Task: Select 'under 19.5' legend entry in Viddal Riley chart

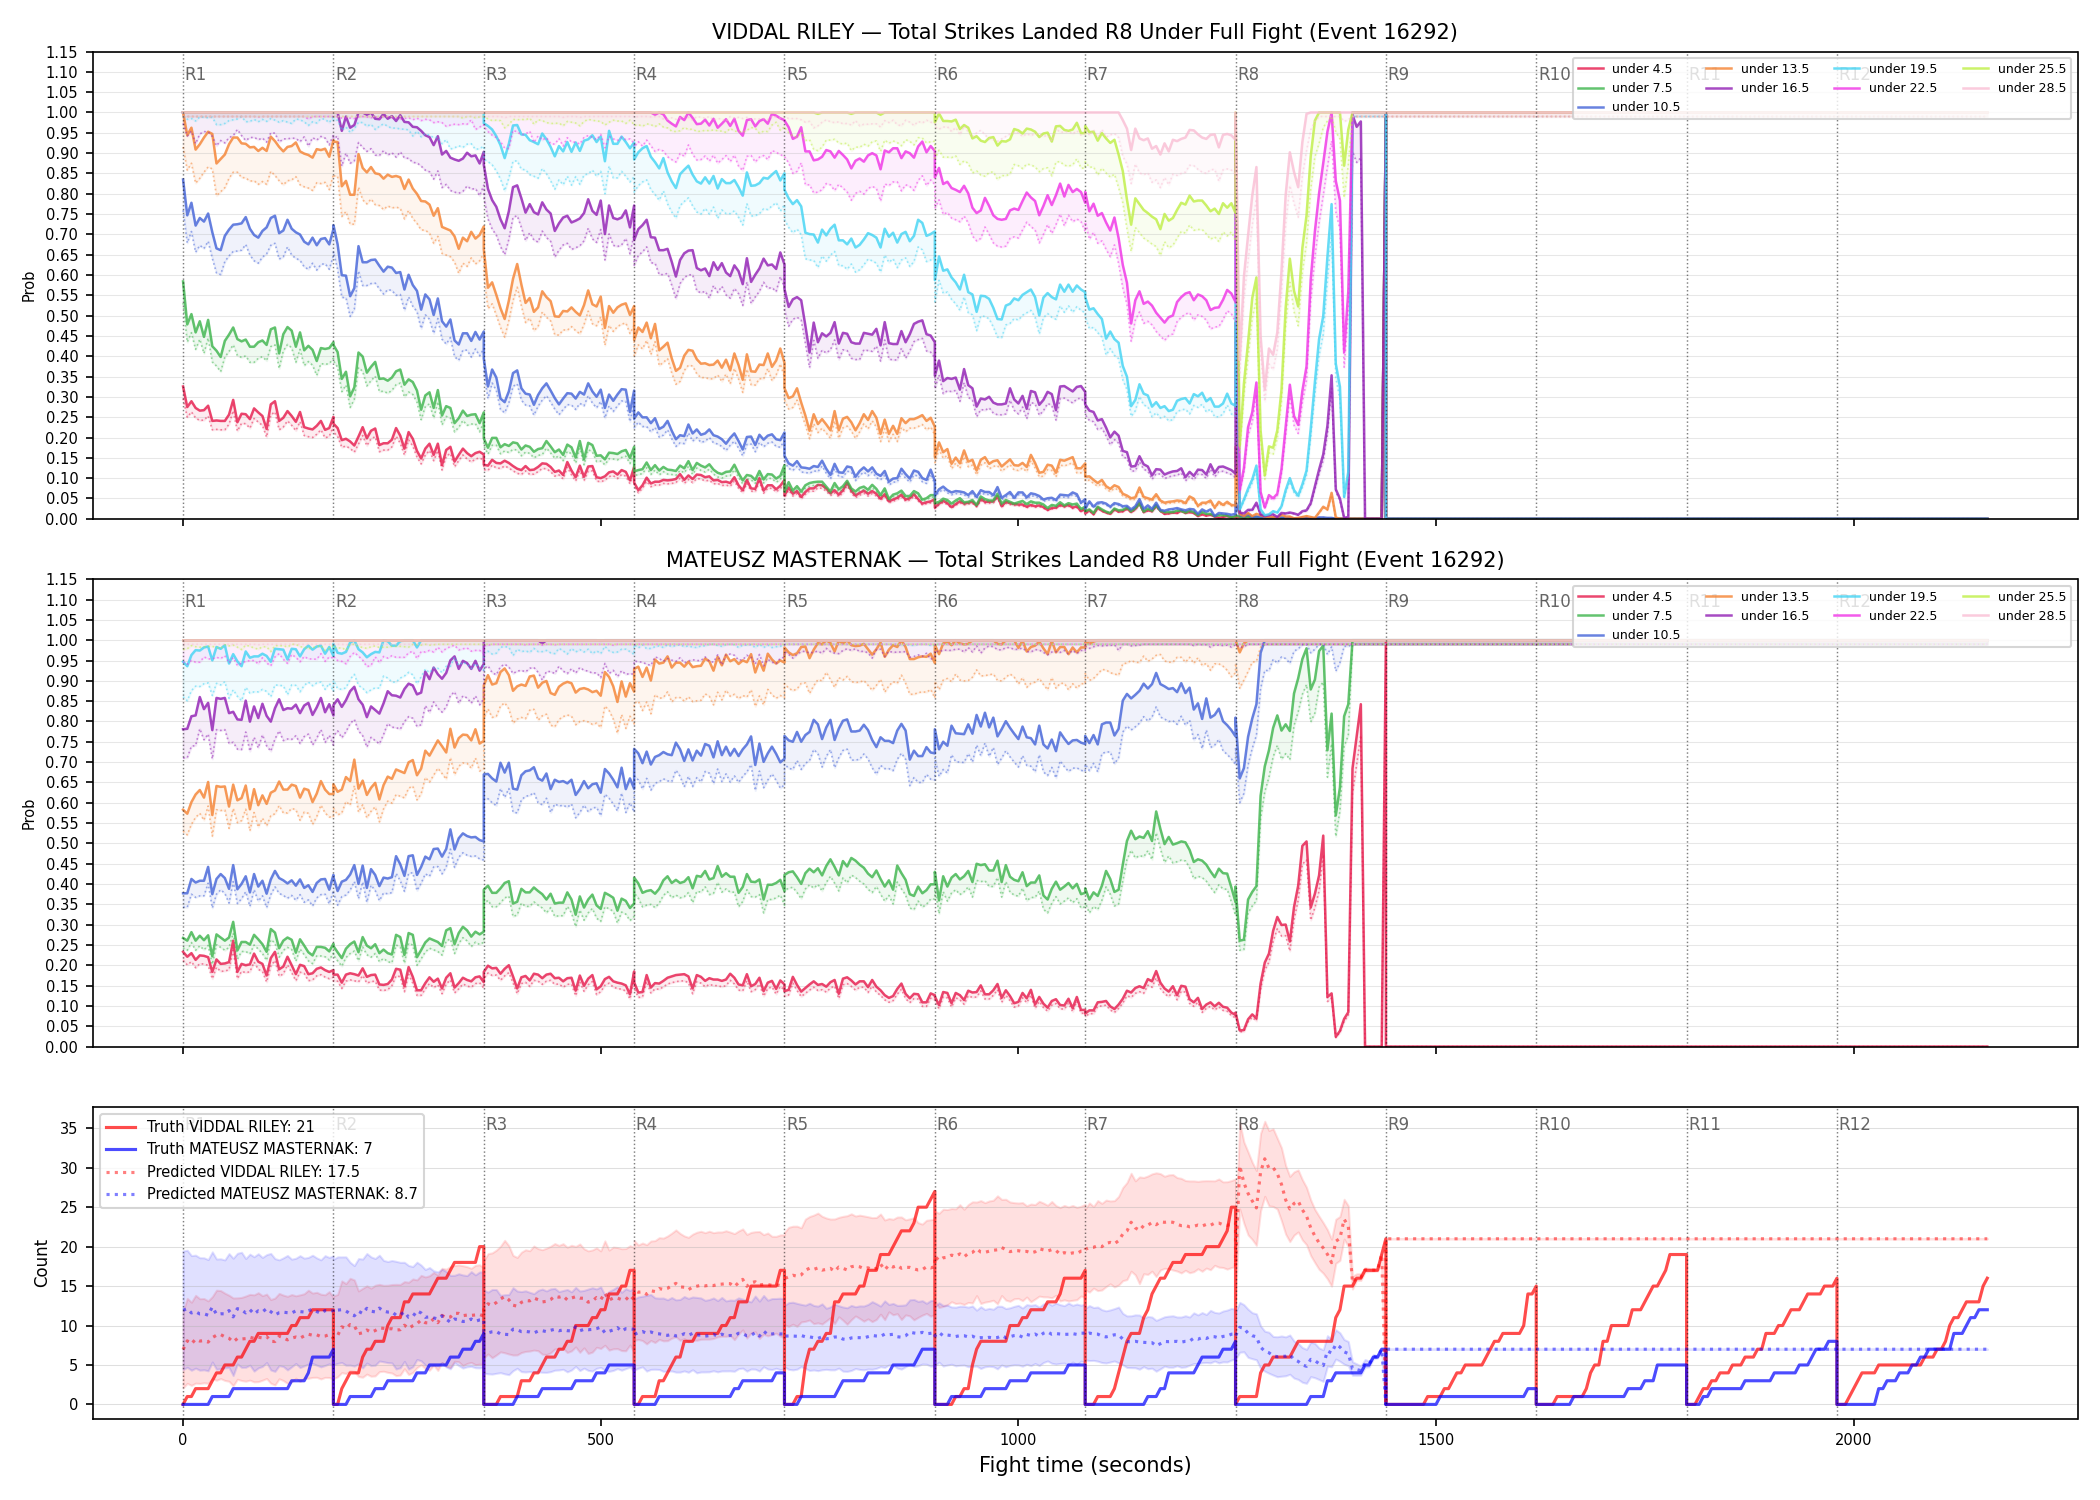Action: tap(1885, 69)
